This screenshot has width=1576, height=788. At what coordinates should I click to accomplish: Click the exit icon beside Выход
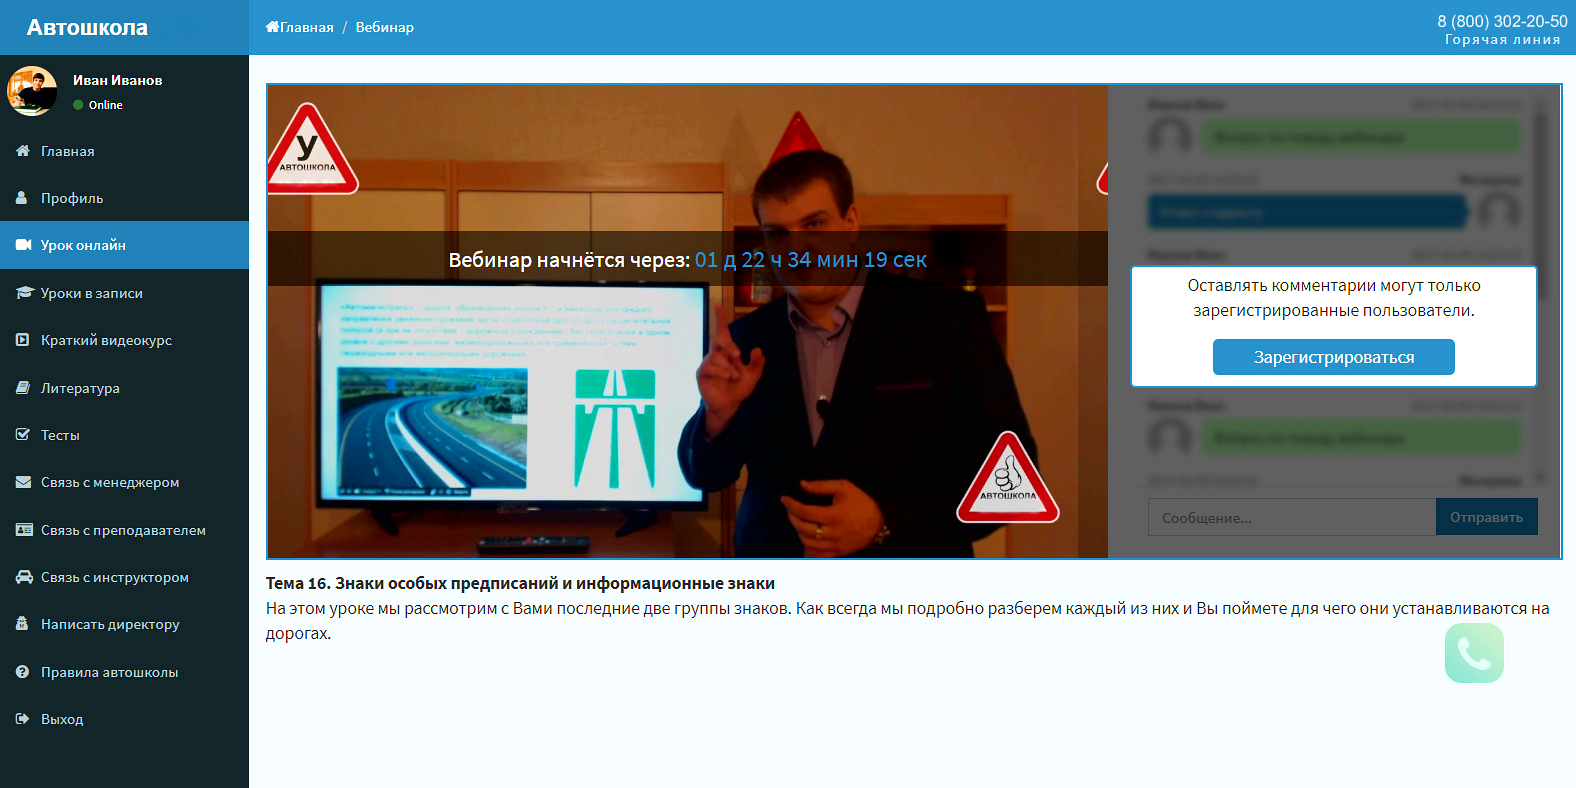click(x=22, y=719)
